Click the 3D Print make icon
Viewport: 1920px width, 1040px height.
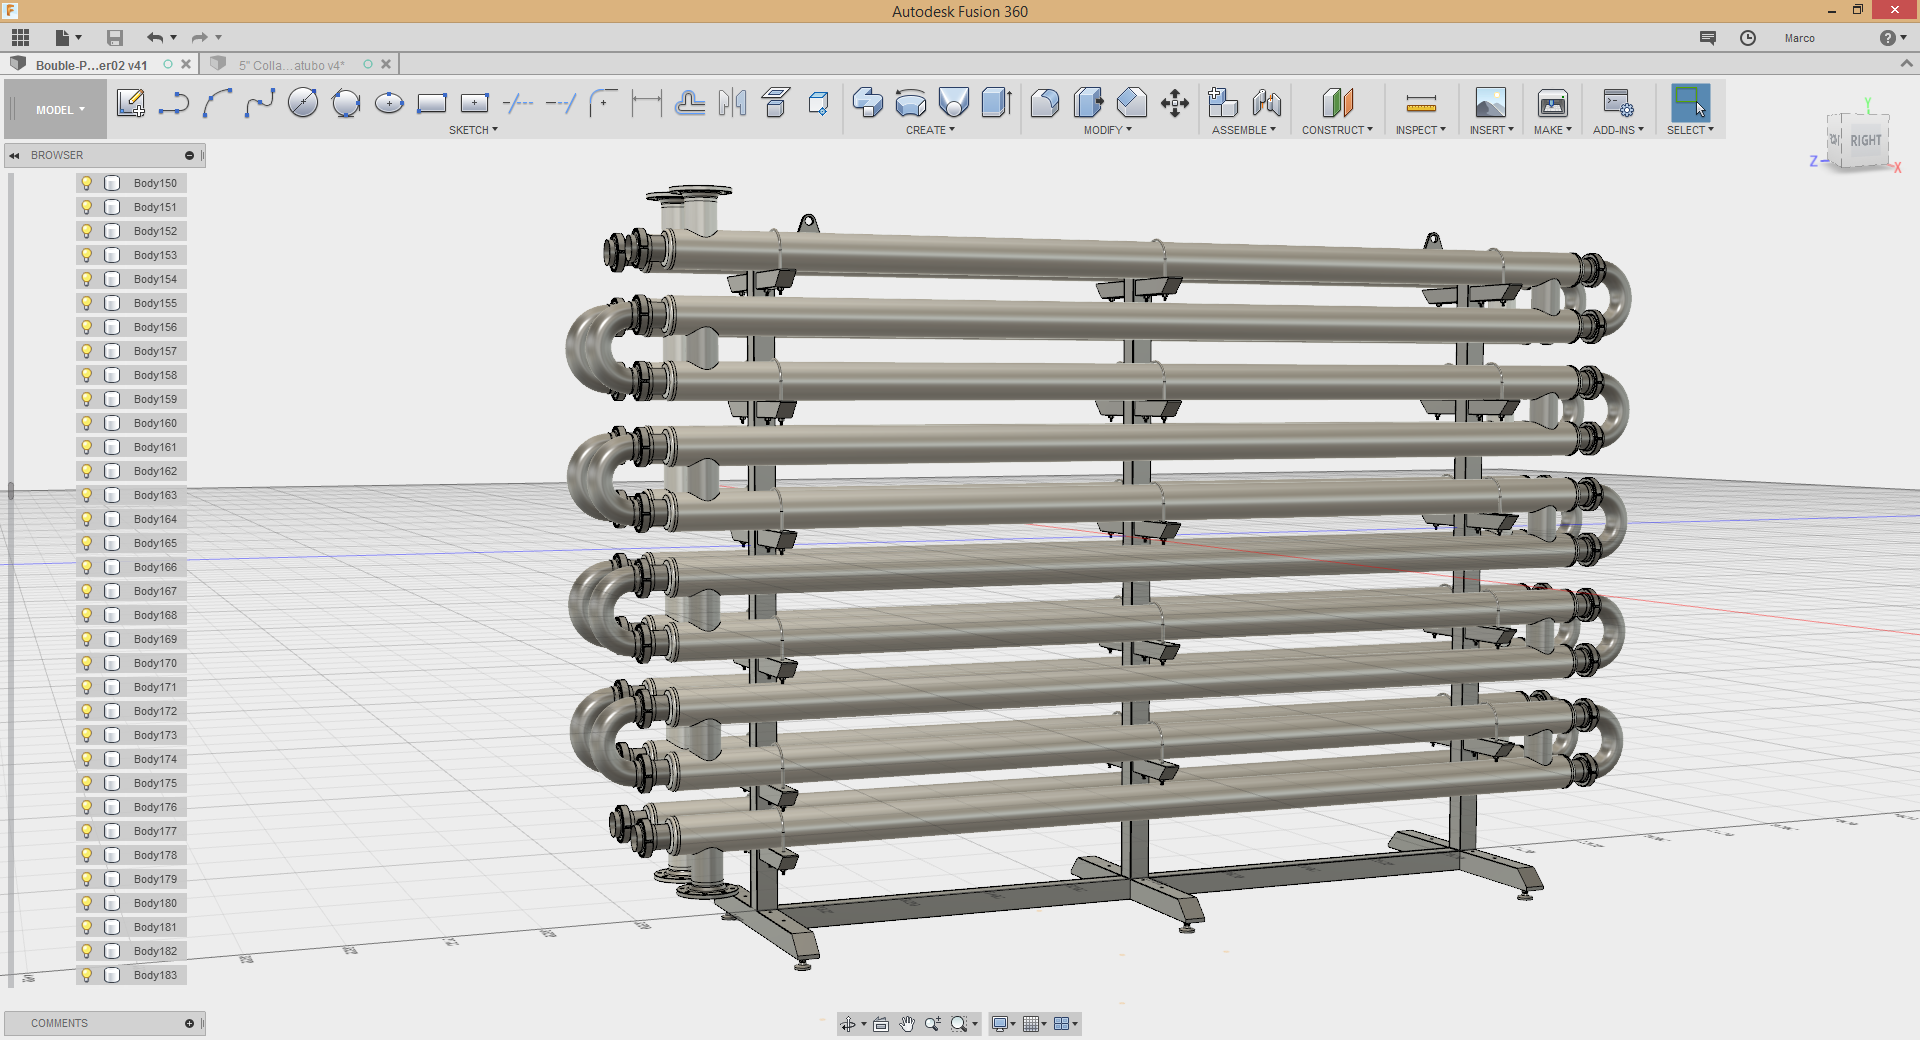tap(1553, 103)
